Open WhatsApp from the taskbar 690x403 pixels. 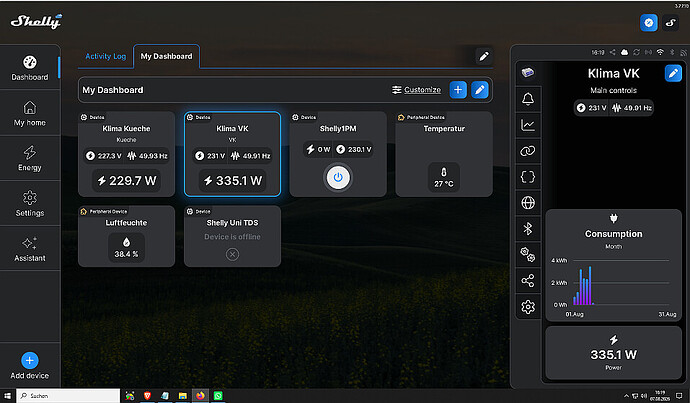(218, 396)
